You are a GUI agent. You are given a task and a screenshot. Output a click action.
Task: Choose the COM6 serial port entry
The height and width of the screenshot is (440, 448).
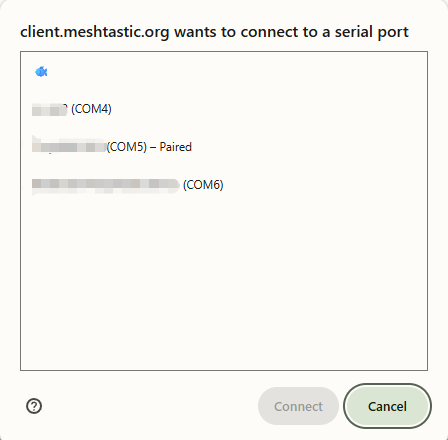(x=224, y=185)
